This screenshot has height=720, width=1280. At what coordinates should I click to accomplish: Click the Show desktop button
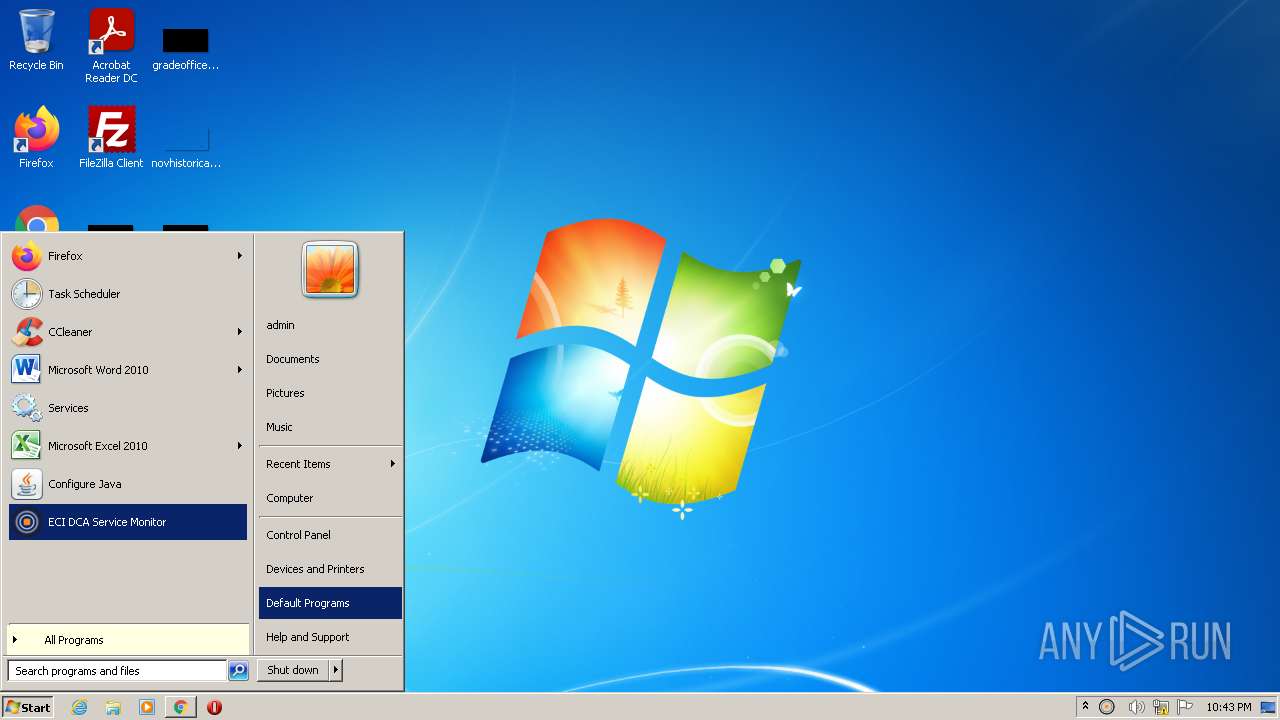point(1268,707)
